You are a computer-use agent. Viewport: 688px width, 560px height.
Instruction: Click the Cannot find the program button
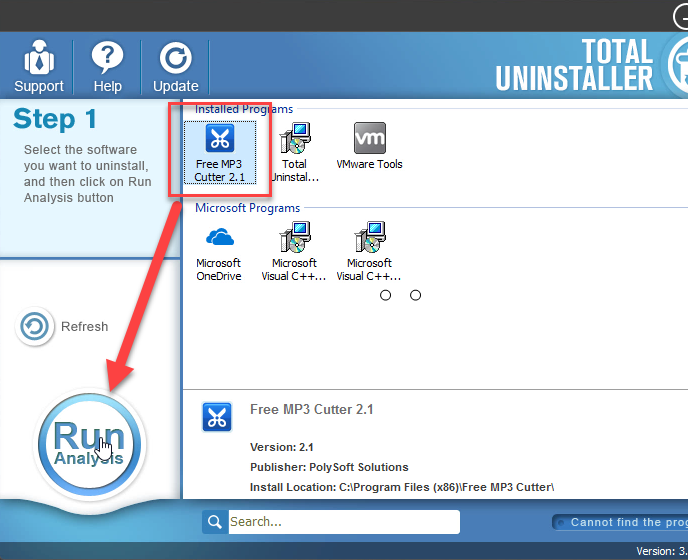pyautogui.click(x=620, y=522)
